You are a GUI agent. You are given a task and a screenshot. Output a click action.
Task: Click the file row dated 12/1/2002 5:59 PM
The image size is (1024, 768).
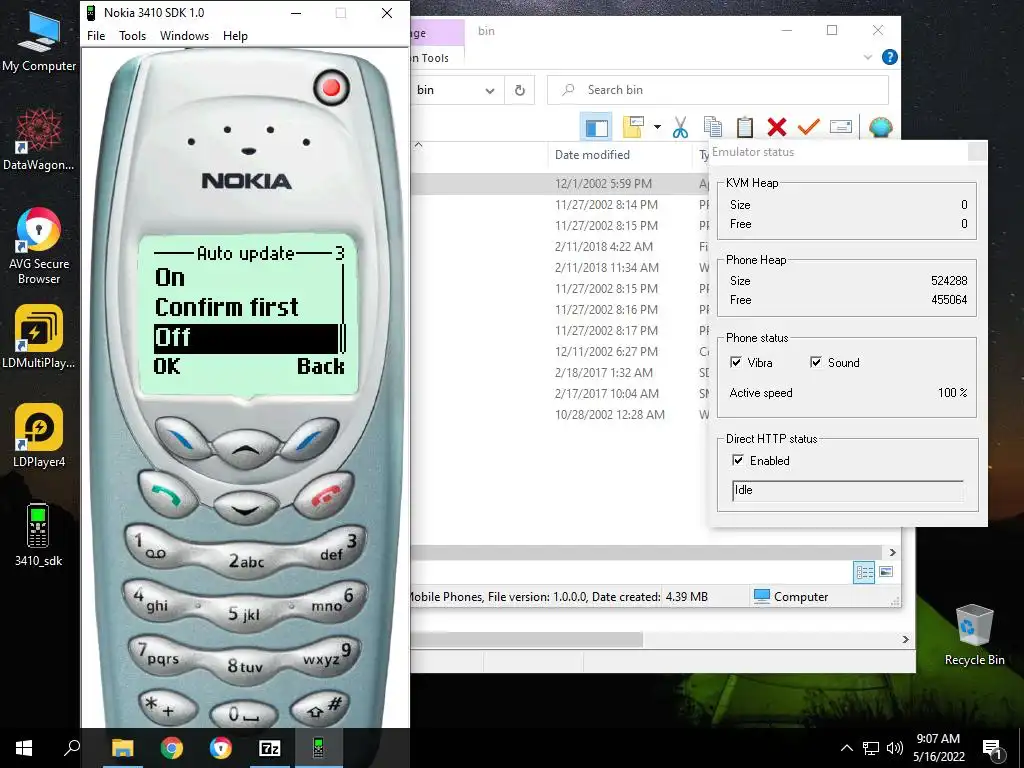tap(562, 184)
